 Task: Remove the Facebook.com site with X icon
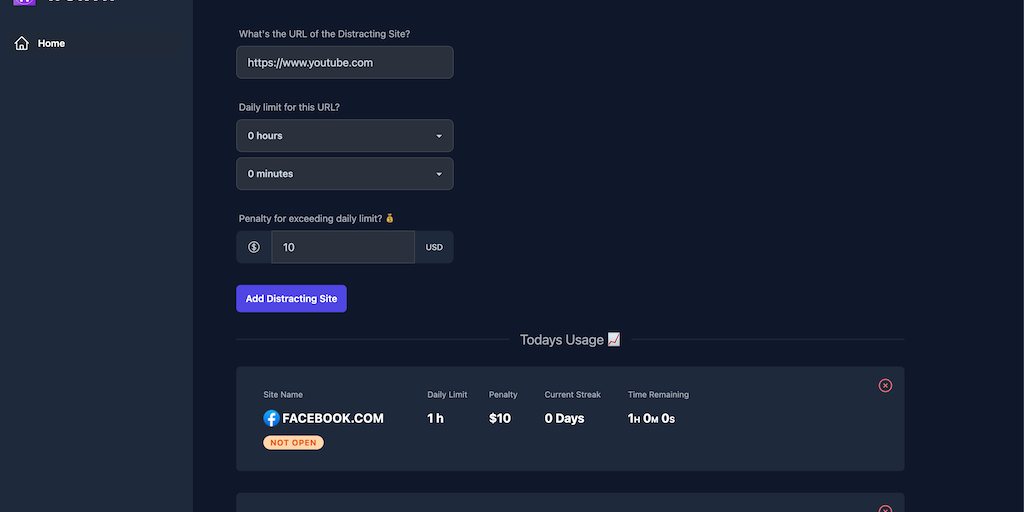tap(885, 386)
